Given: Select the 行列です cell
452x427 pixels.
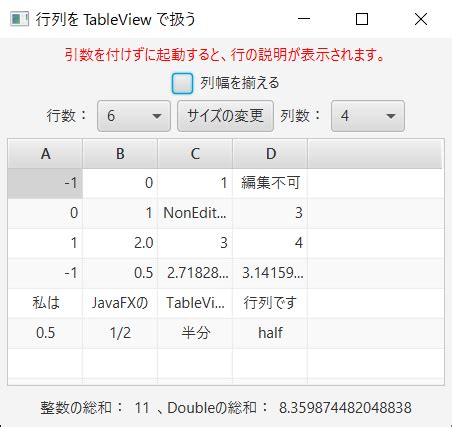Looking at the screenshot, I should coord(270,303).
